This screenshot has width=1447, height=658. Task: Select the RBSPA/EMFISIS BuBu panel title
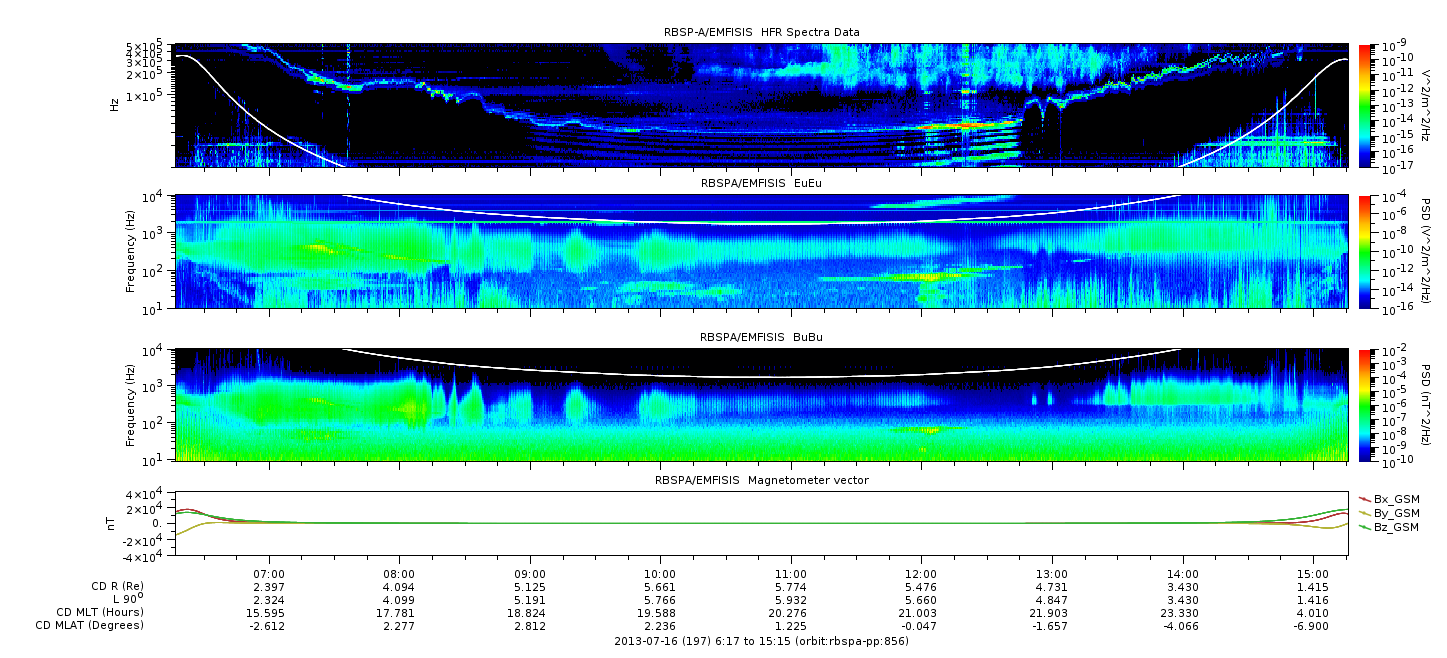(761, 337)
